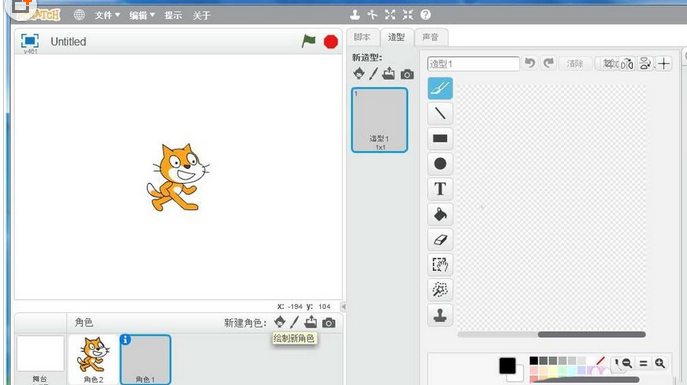Upload costume from file

tap(388, 74)
